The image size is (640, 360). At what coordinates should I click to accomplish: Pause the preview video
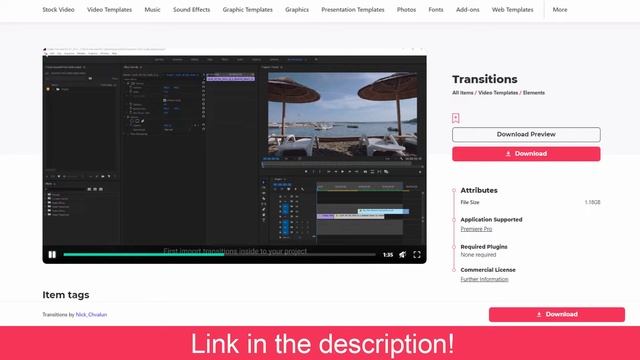pos(52,255)
